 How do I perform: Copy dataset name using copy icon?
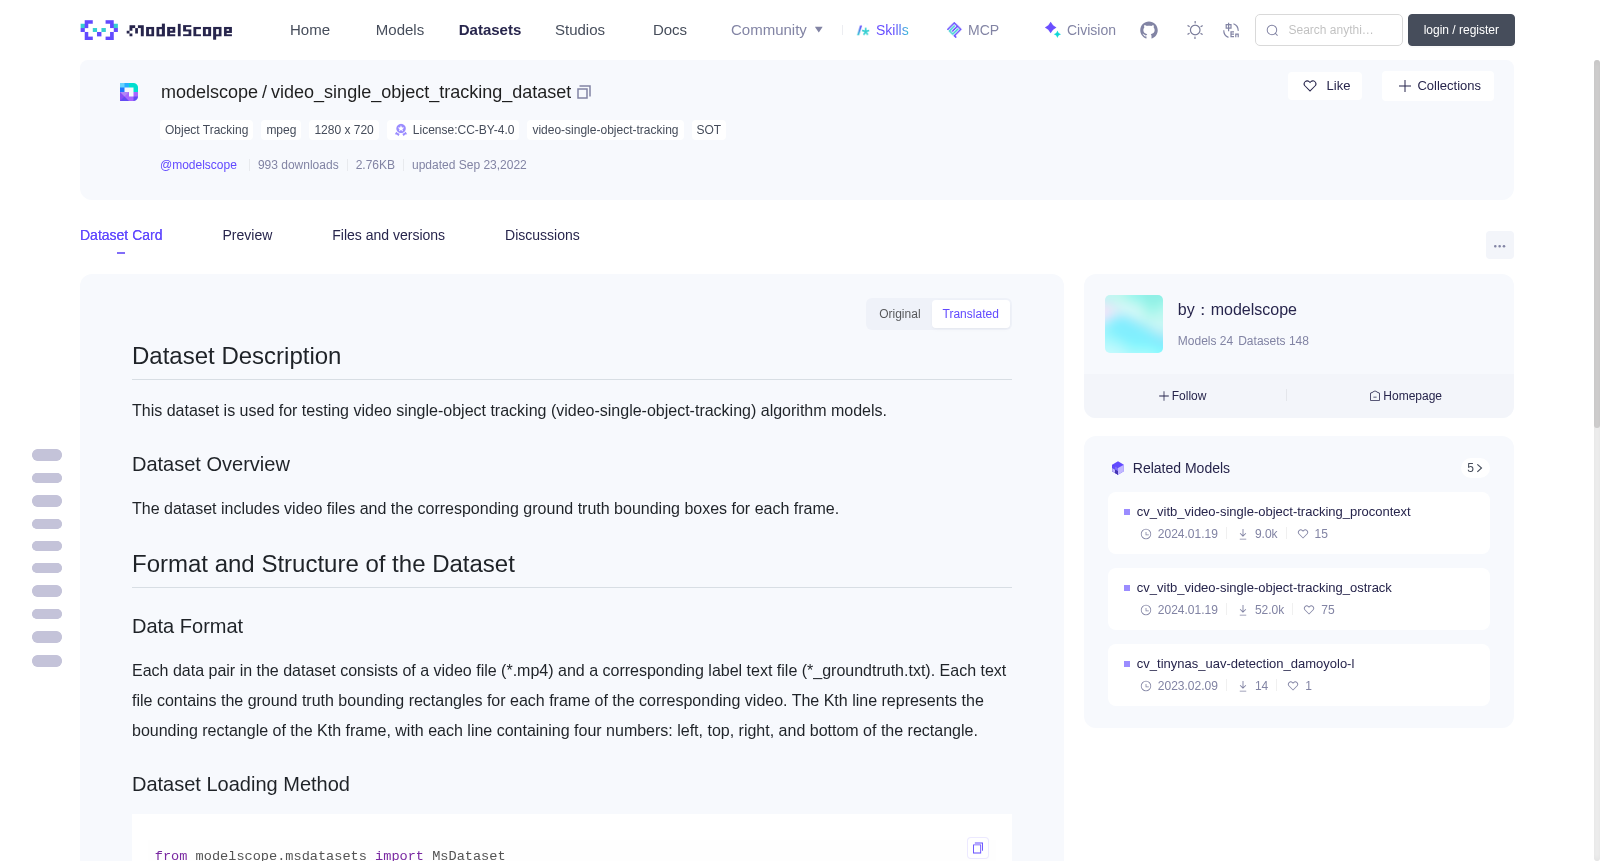click(x=584, y=92)
